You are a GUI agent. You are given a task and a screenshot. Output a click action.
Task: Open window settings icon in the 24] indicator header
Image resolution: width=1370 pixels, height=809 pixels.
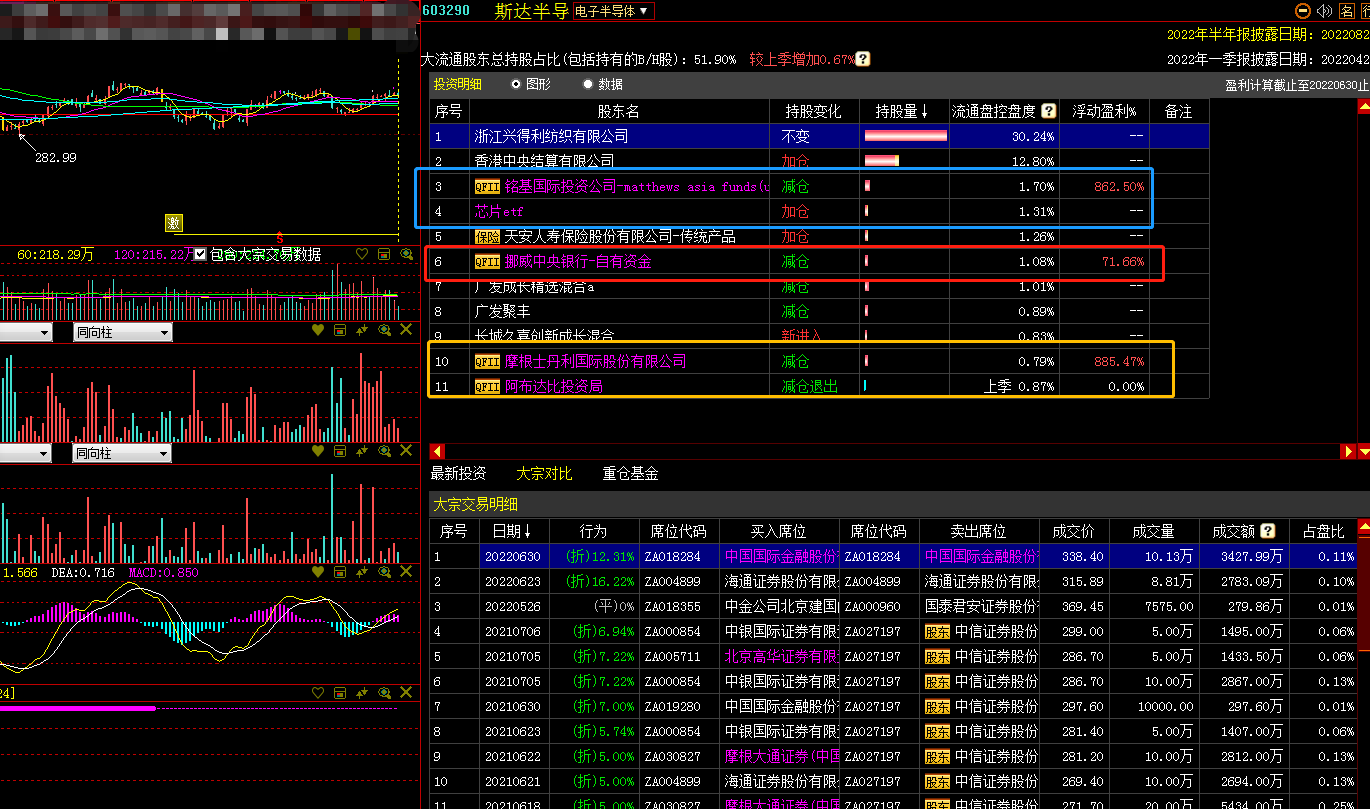pyautogui.click(x=340, y=692)
